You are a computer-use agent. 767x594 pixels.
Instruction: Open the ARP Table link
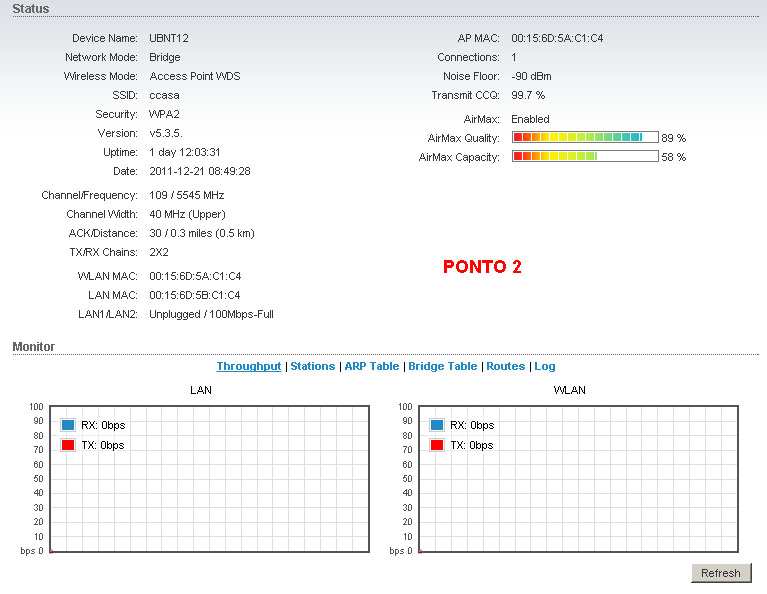pos(372,366)
